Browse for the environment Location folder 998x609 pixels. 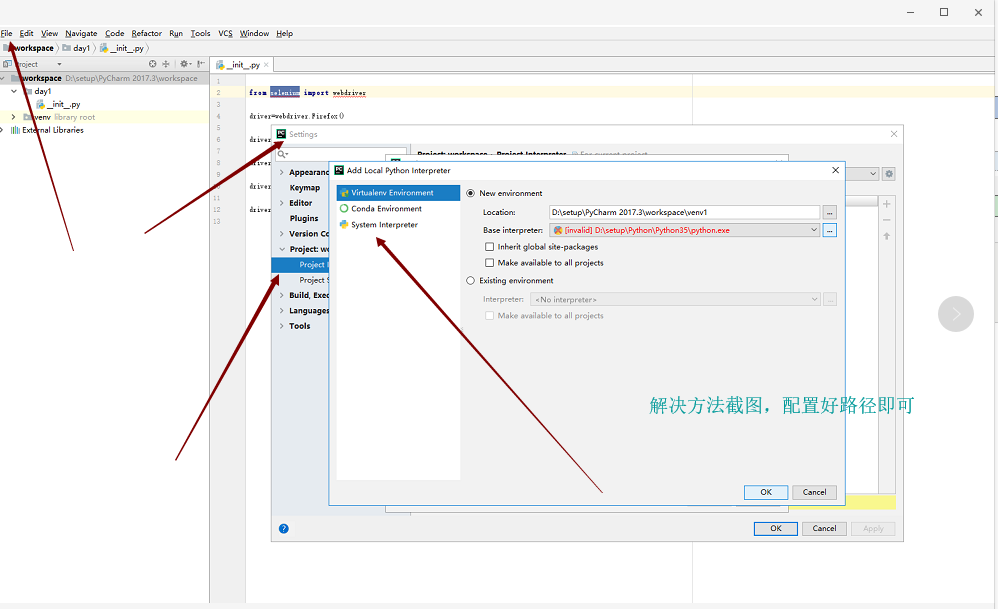[830, 212]
